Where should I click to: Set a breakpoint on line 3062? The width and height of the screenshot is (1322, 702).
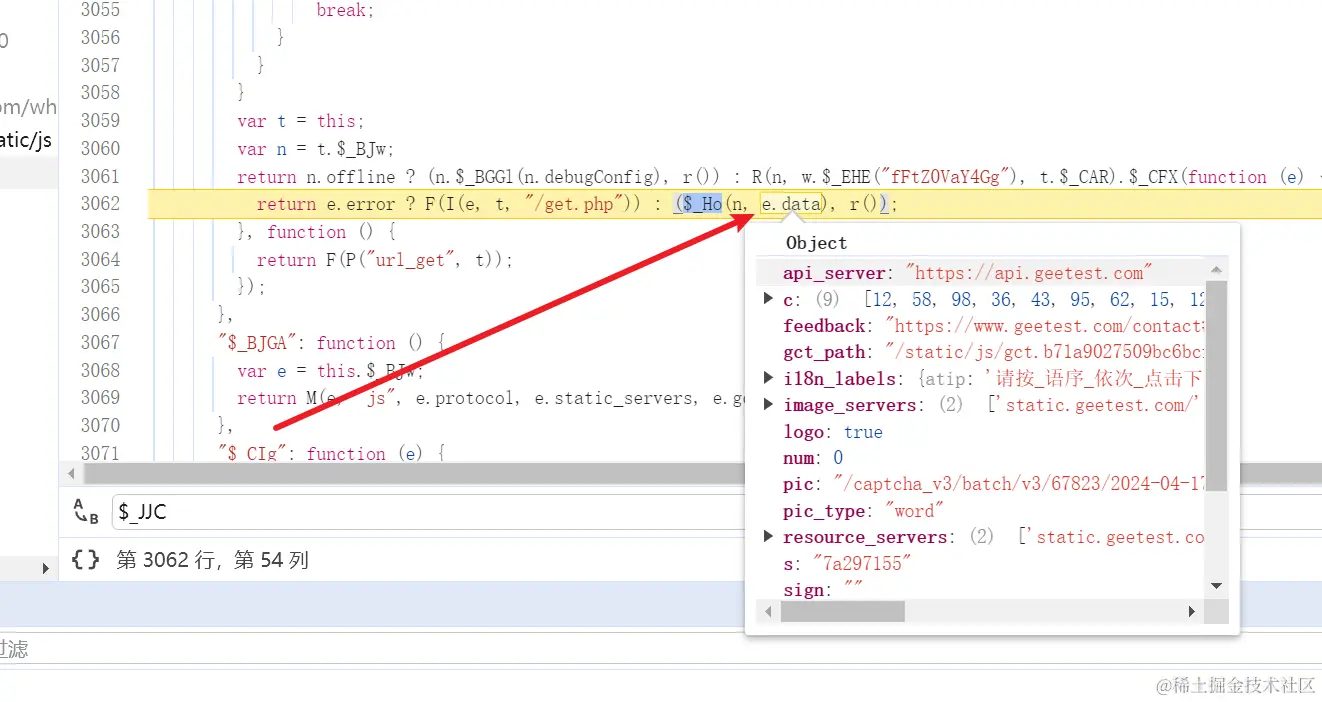click(100, 204)
